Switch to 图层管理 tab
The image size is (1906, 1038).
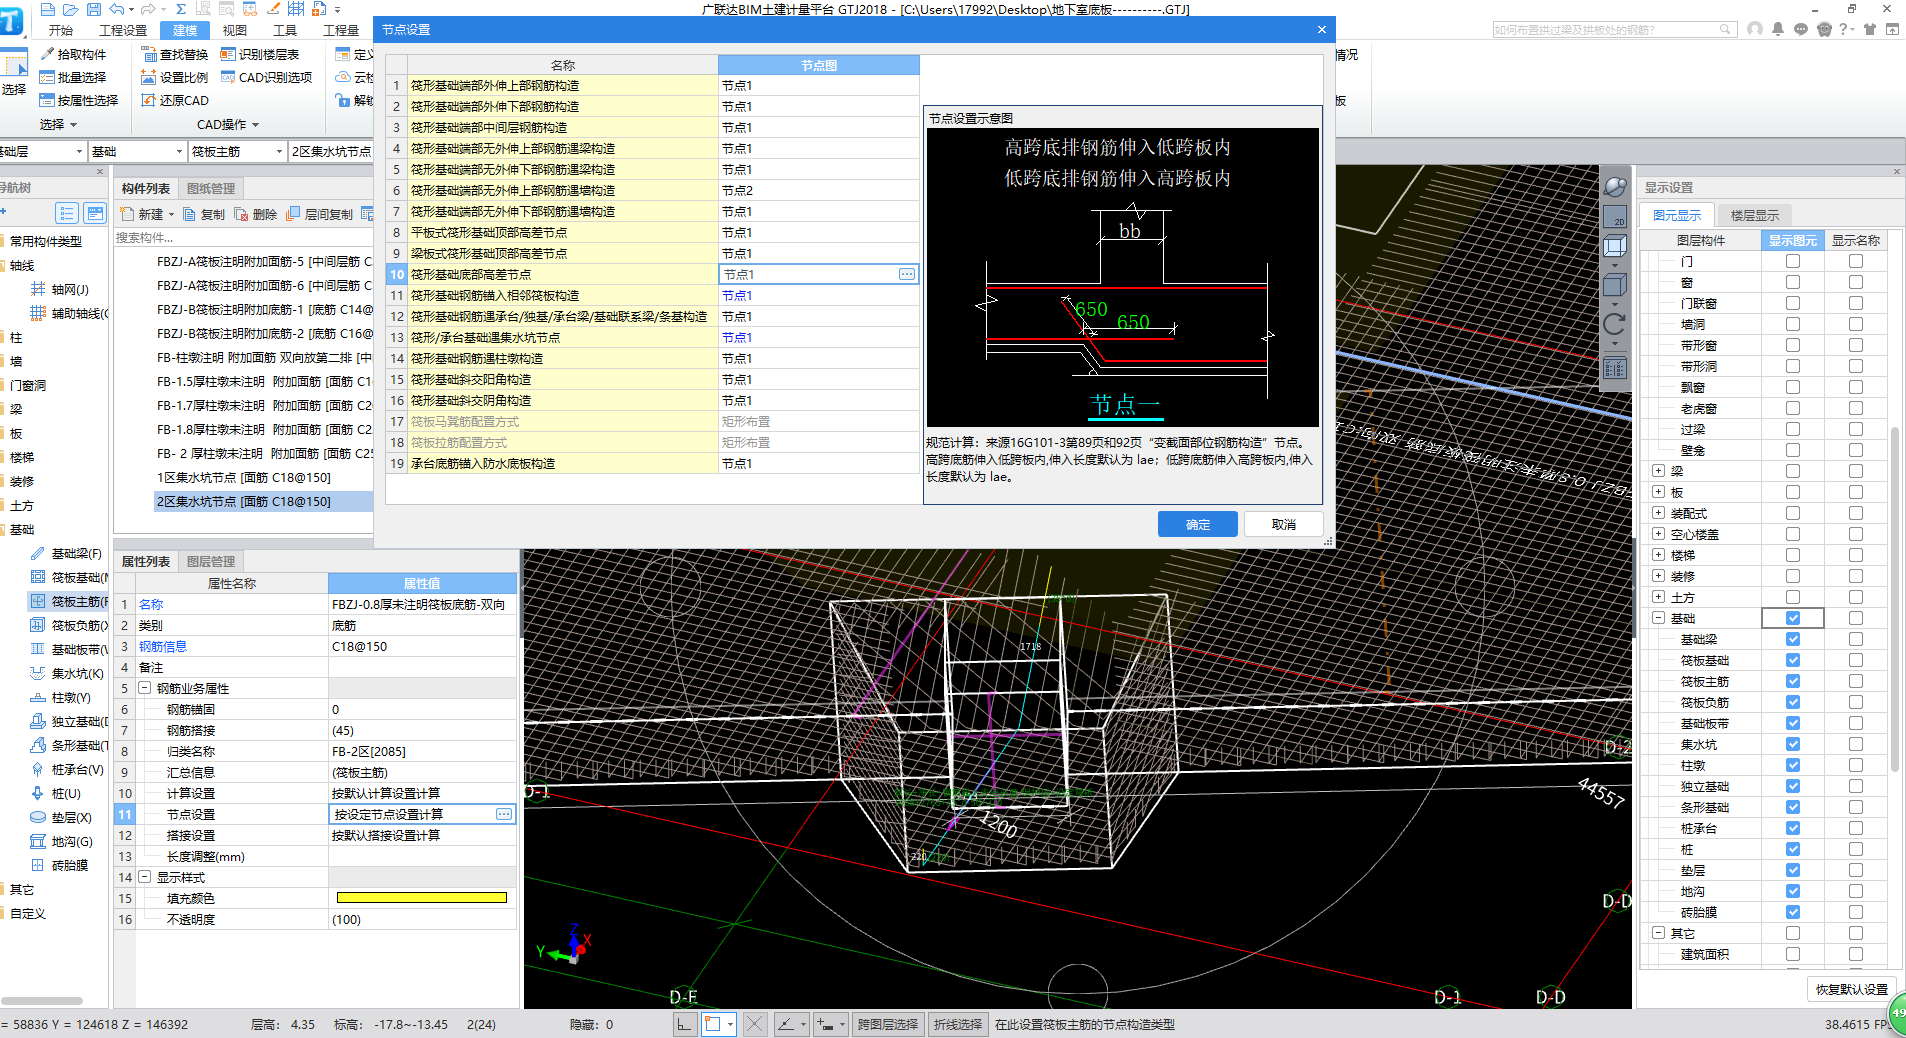(x=211, y=561)
